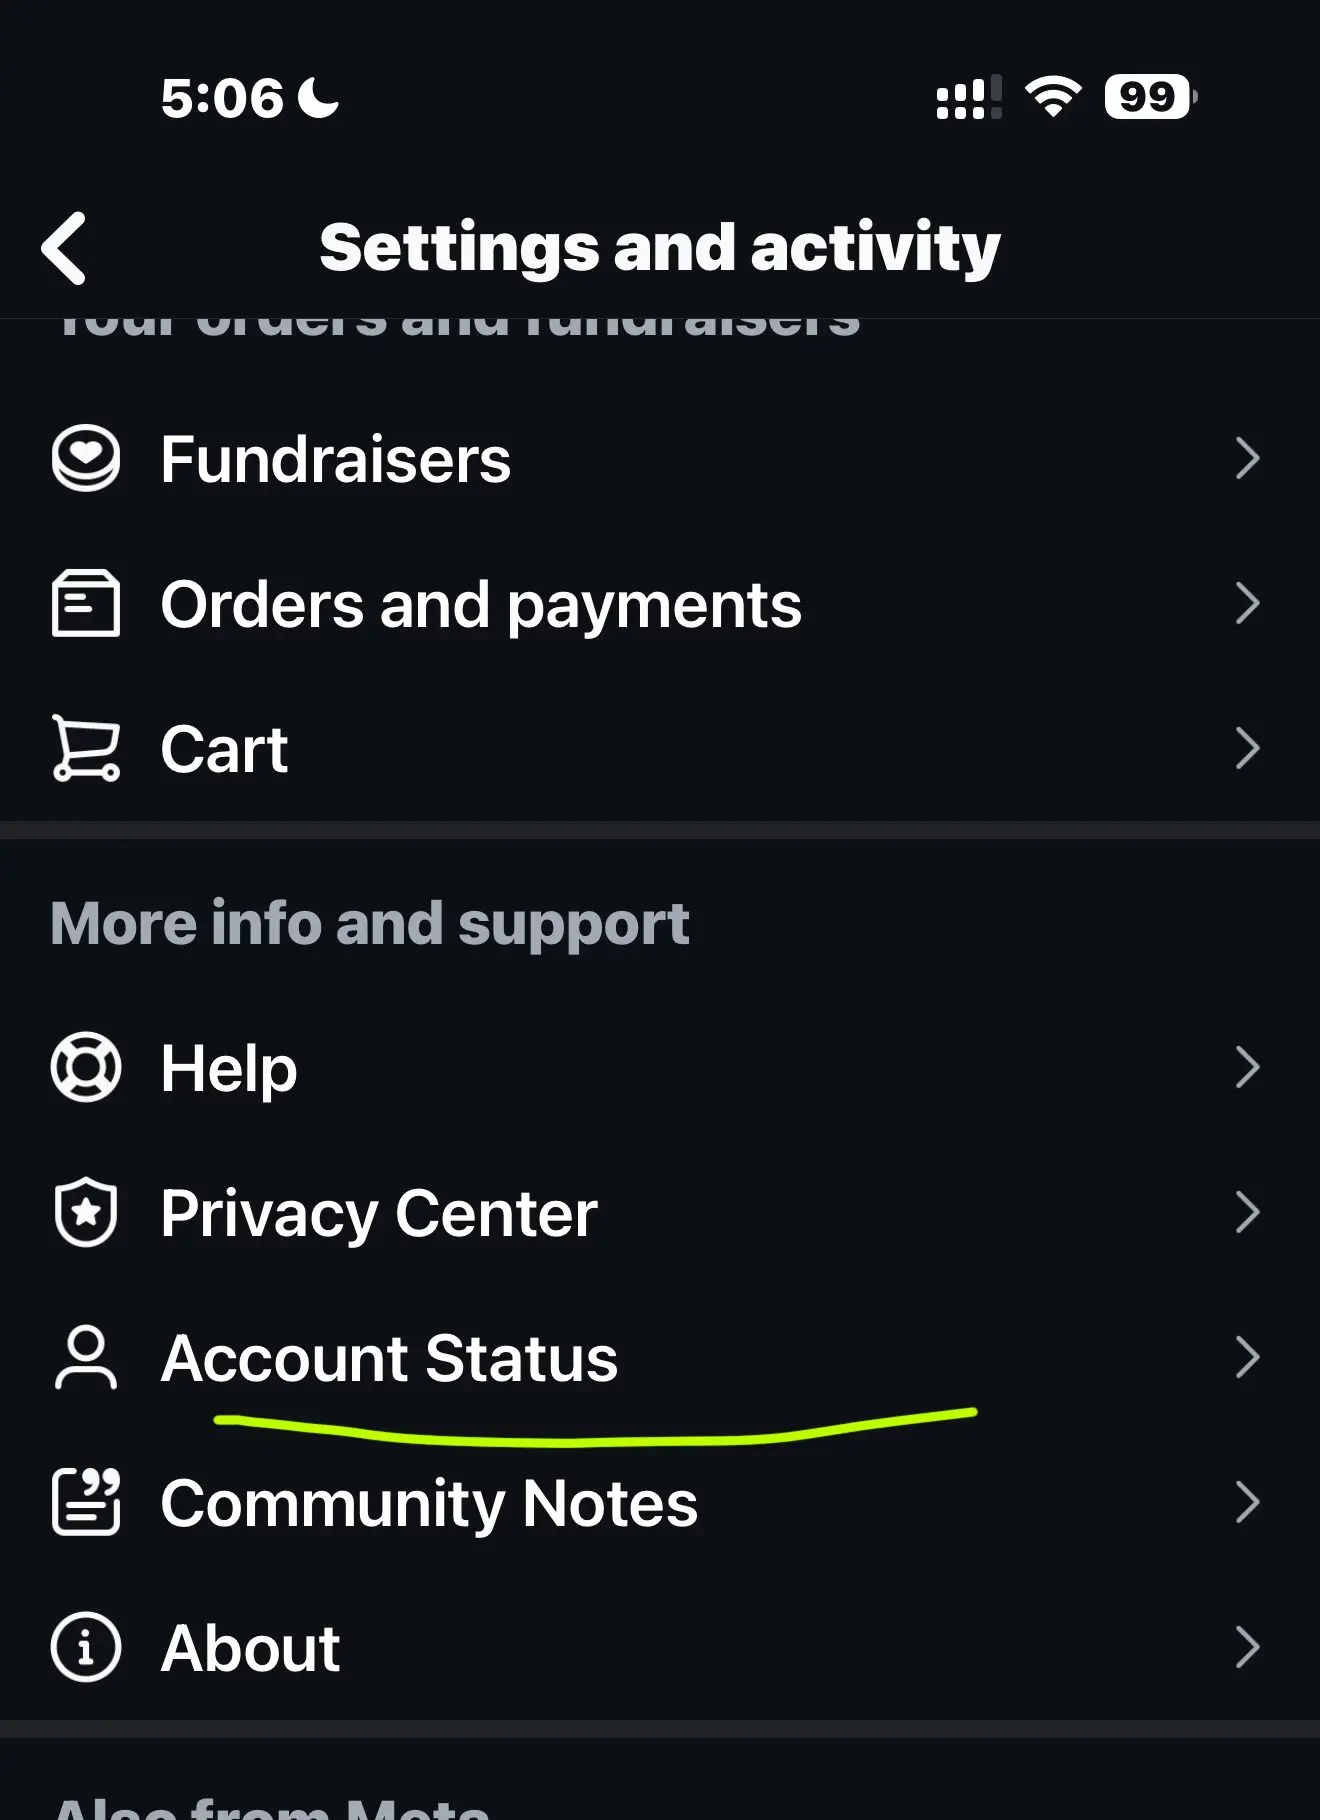Tap the battery indicator in status bar
The width and height of the screenshot is (1320, 1820).
pyautogui.click(x=1150, y=97)
